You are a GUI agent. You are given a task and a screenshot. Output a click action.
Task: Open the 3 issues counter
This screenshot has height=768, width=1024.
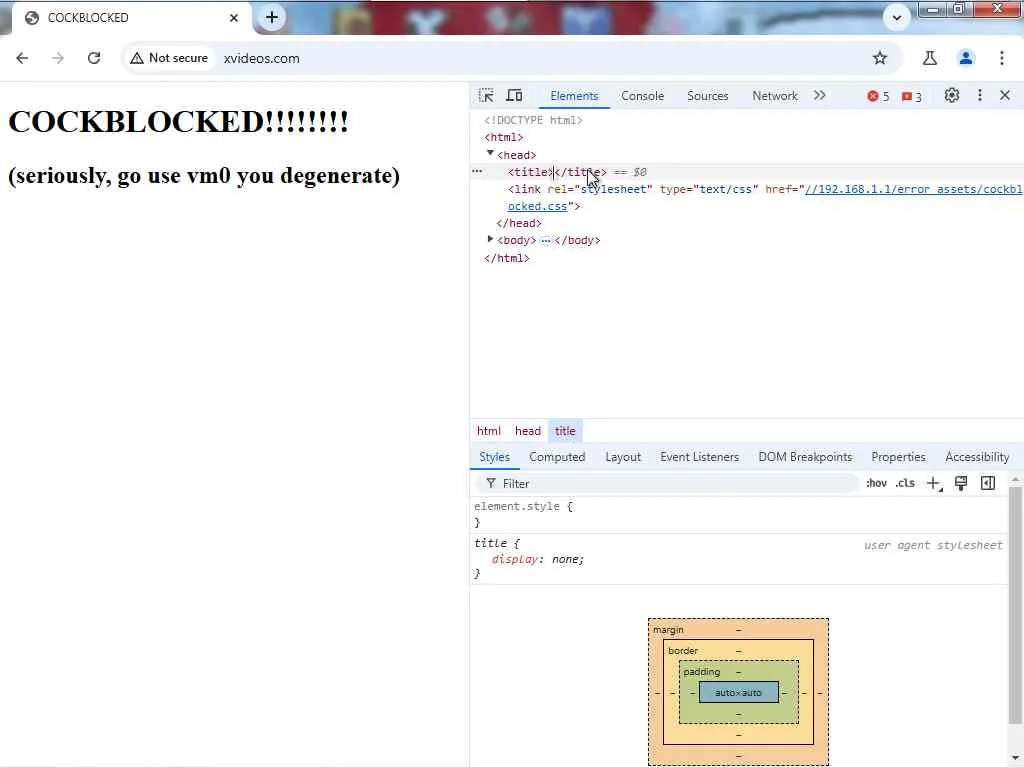coord(912,97)
